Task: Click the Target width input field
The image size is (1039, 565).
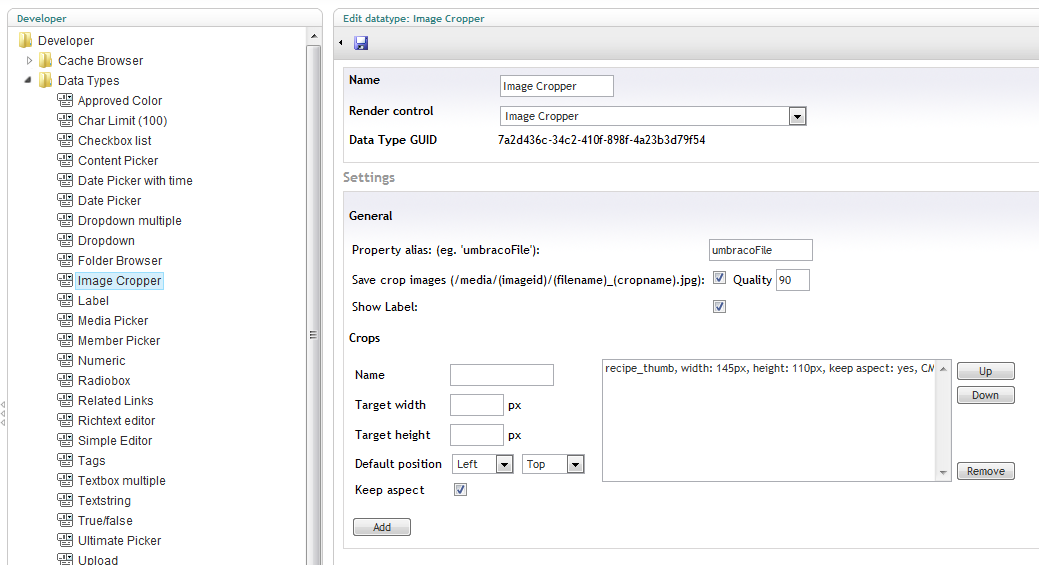Action: tap(476, 405)
